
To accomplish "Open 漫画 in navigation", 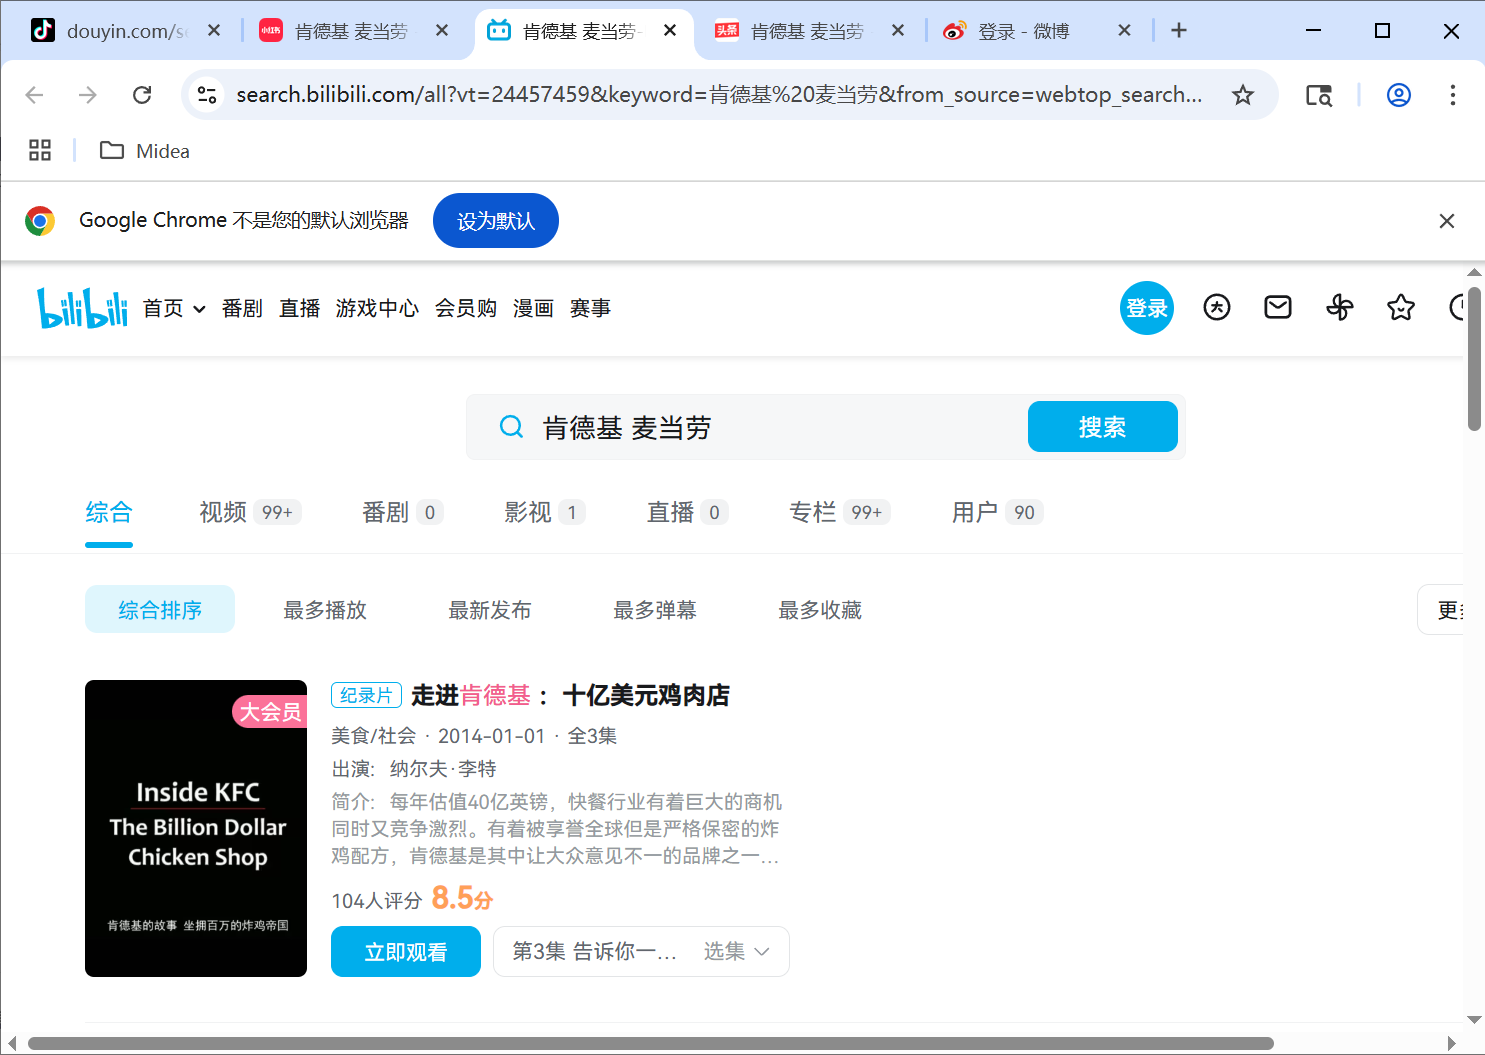I will point(533,308).
